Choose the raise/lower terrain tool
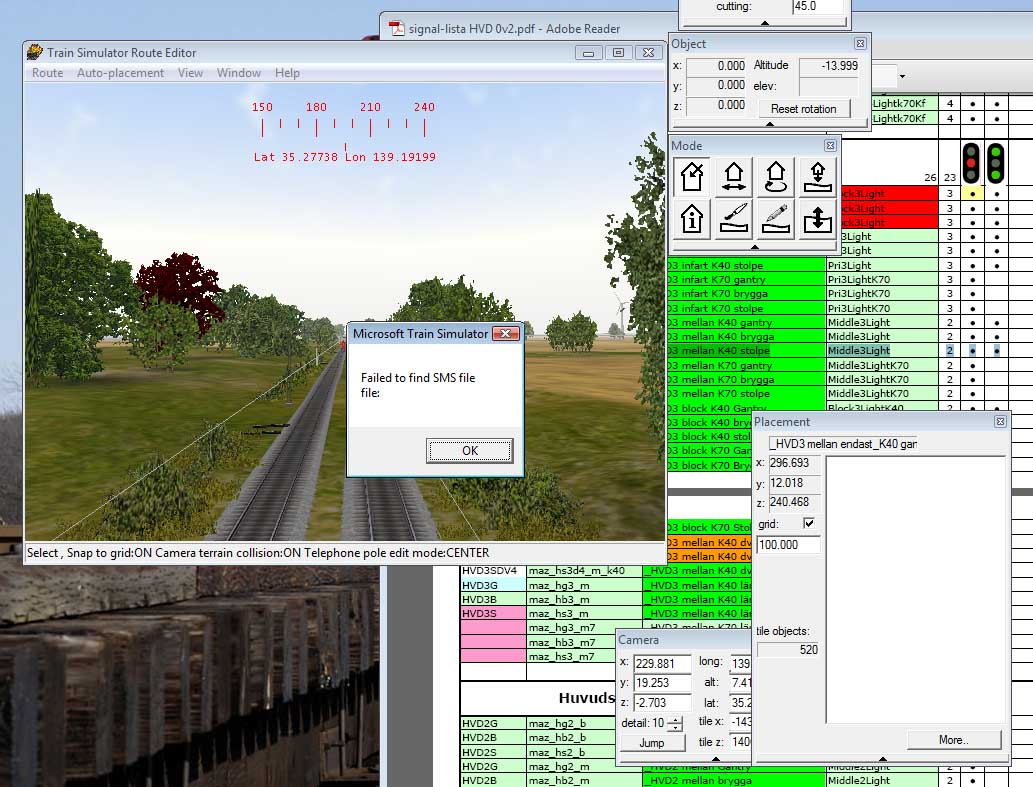Screen dimensions: 1033x787 [817, 218]
